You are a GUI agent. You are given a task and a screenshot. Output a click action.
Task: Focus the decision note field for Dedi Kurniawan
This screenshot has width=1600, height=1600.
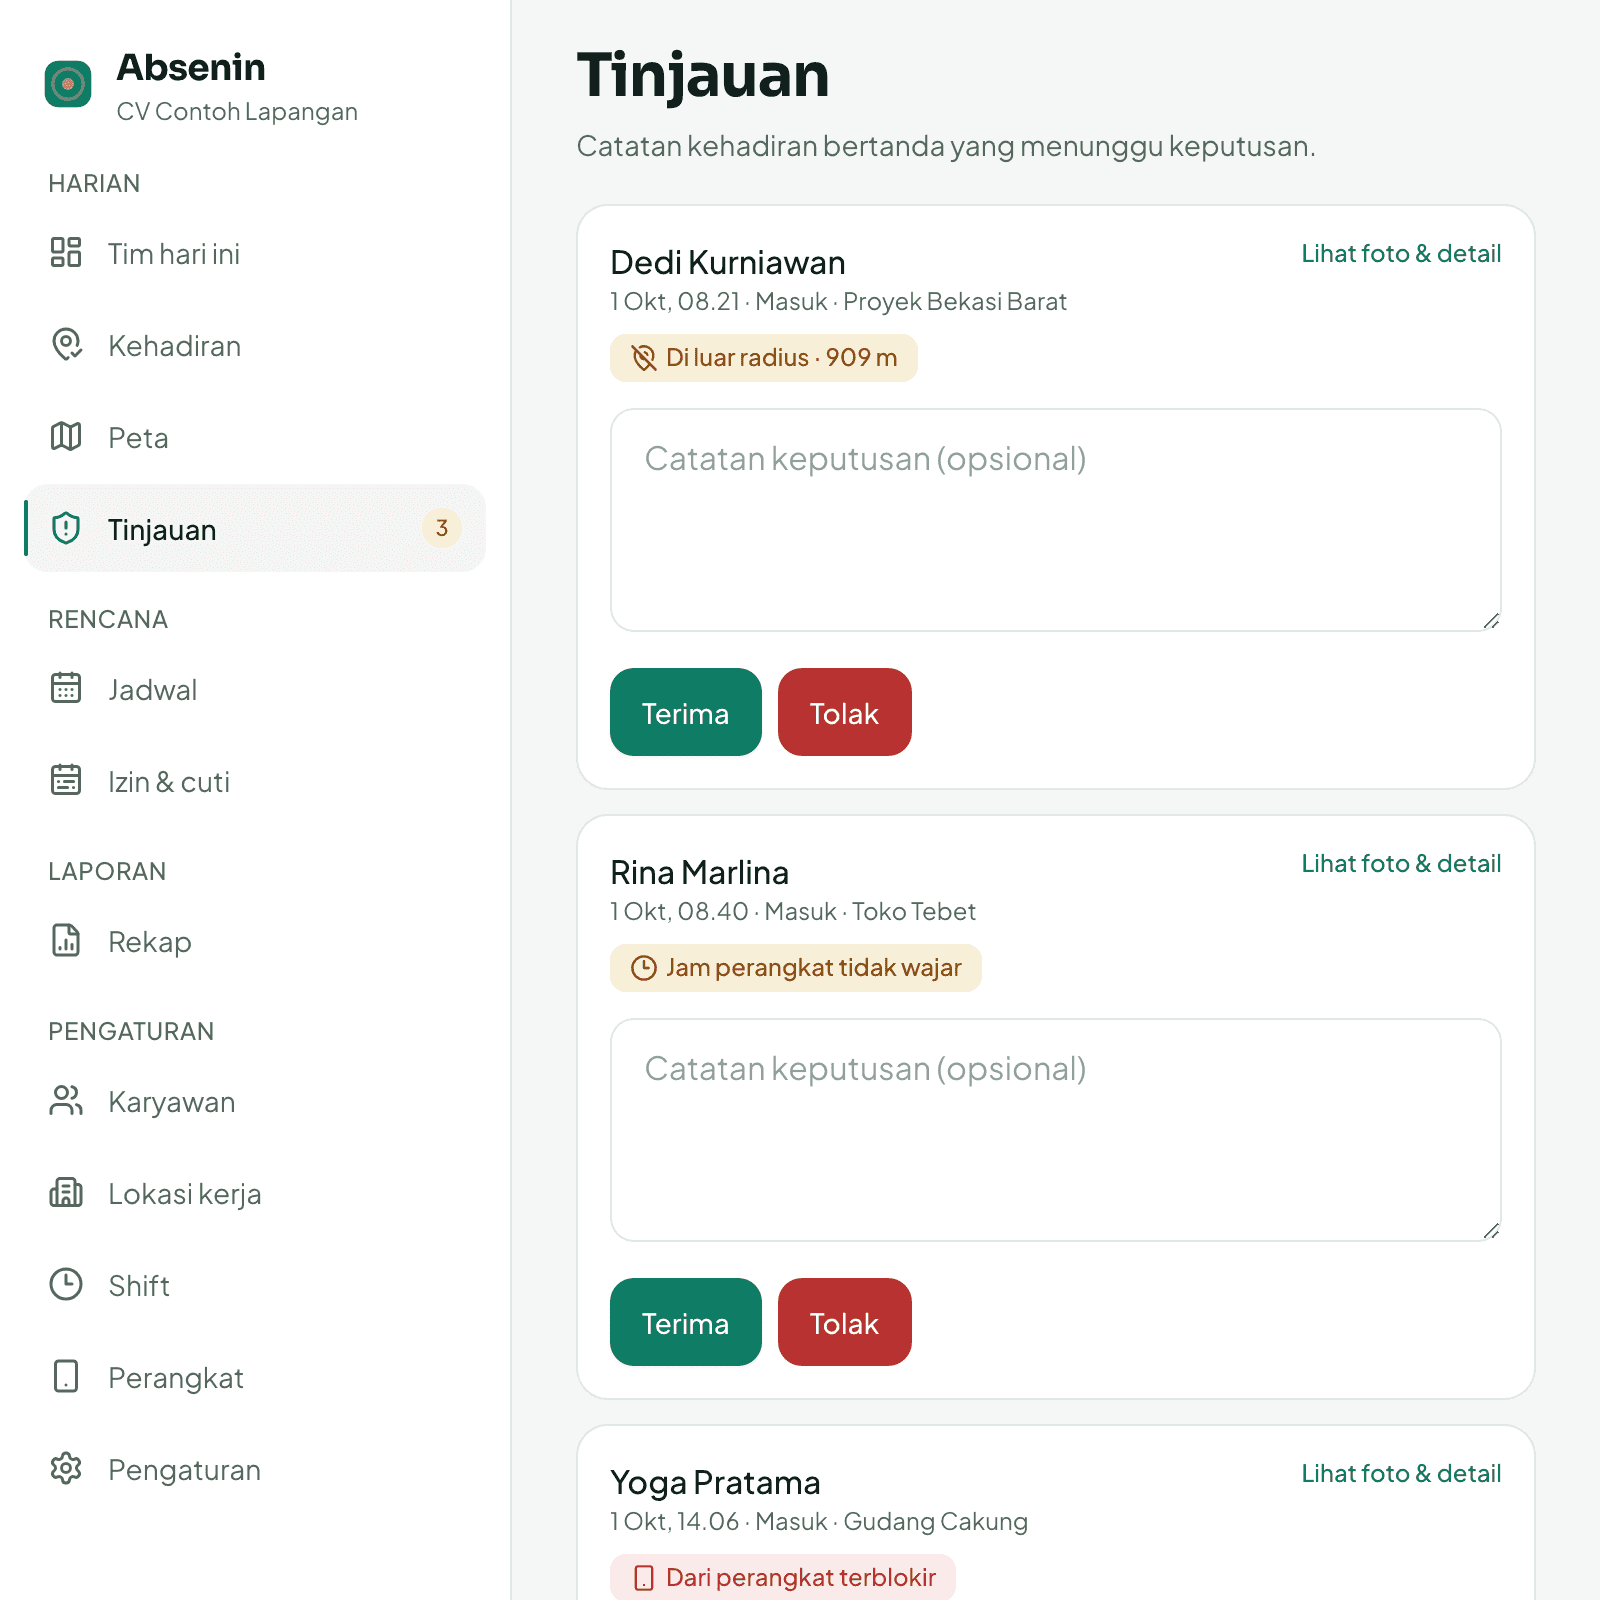[x=1056, y=520]
